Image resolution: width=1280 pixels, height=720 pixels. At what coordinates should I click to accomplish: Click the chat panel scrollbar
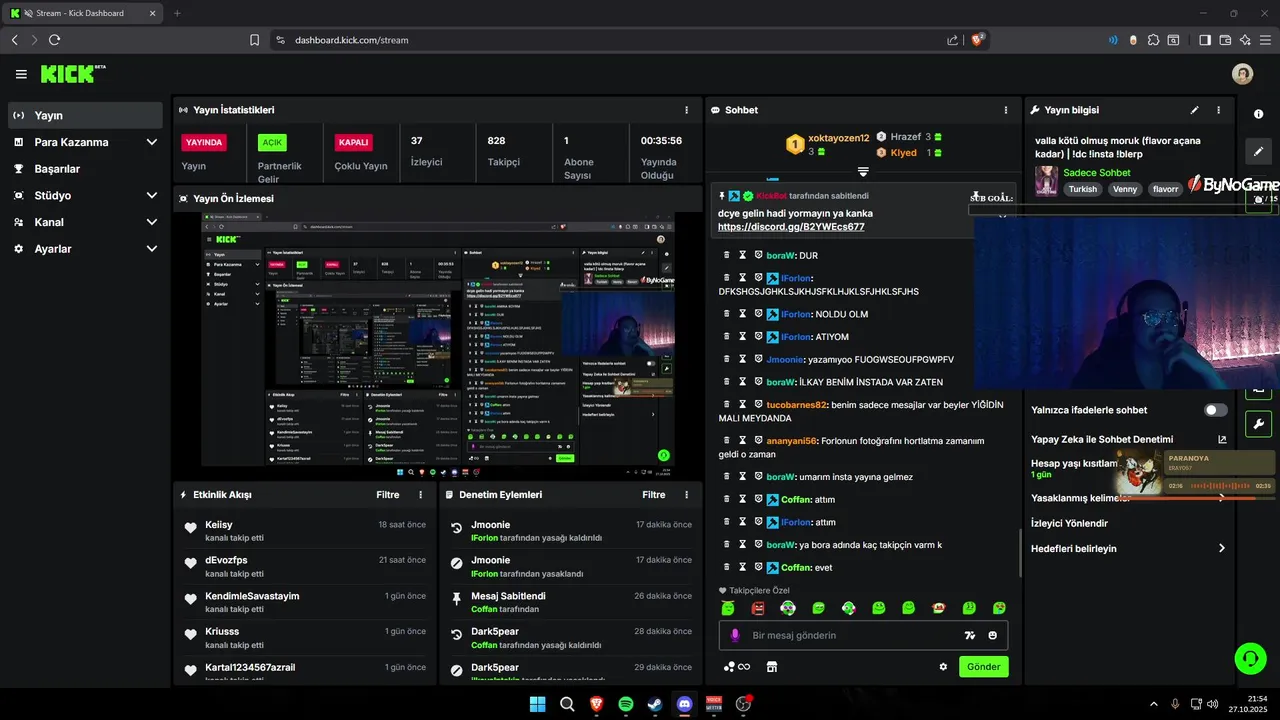[x=1019, y=553]
